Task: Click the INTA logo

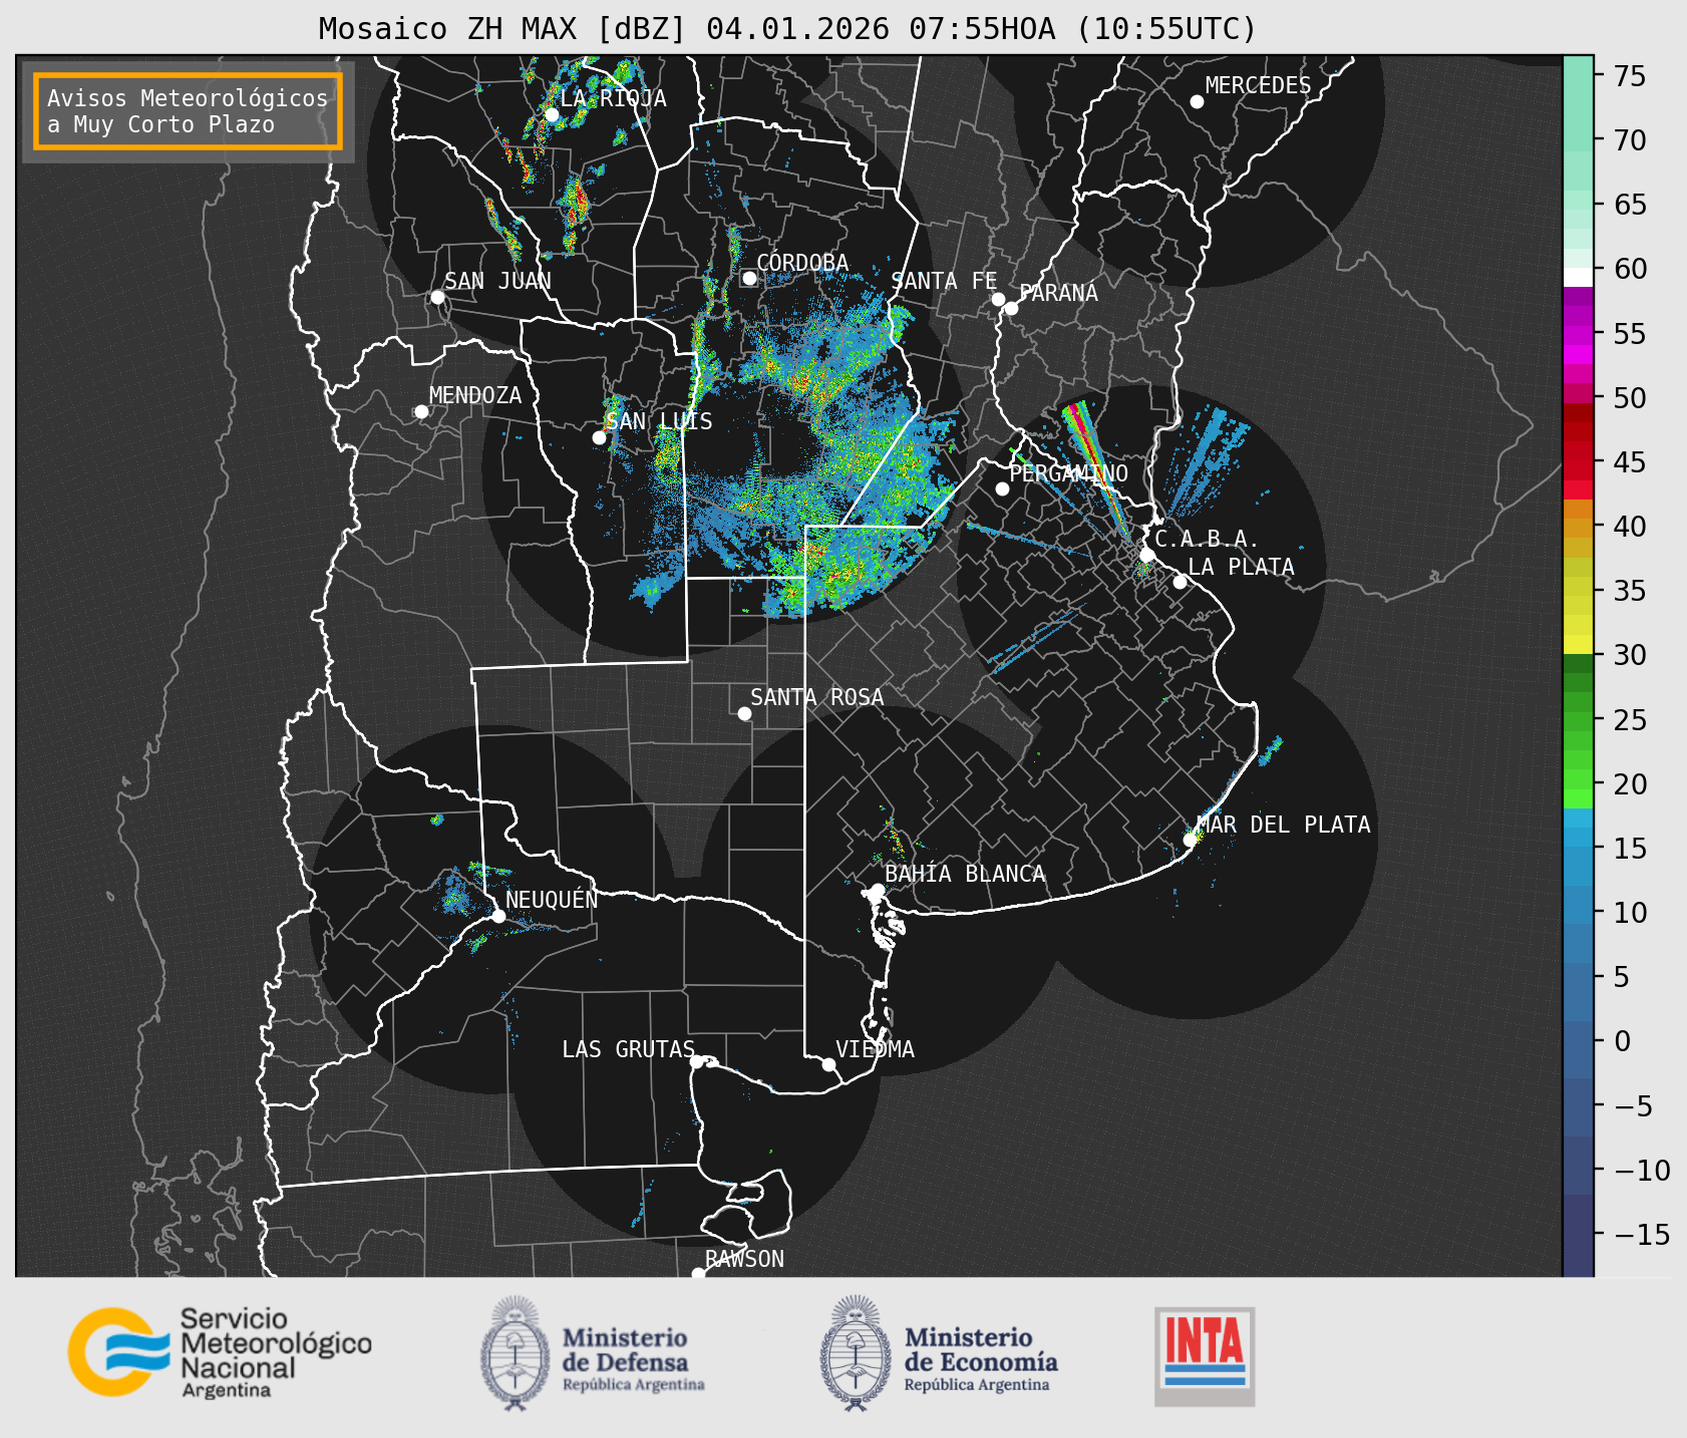Action: 1204,1356
